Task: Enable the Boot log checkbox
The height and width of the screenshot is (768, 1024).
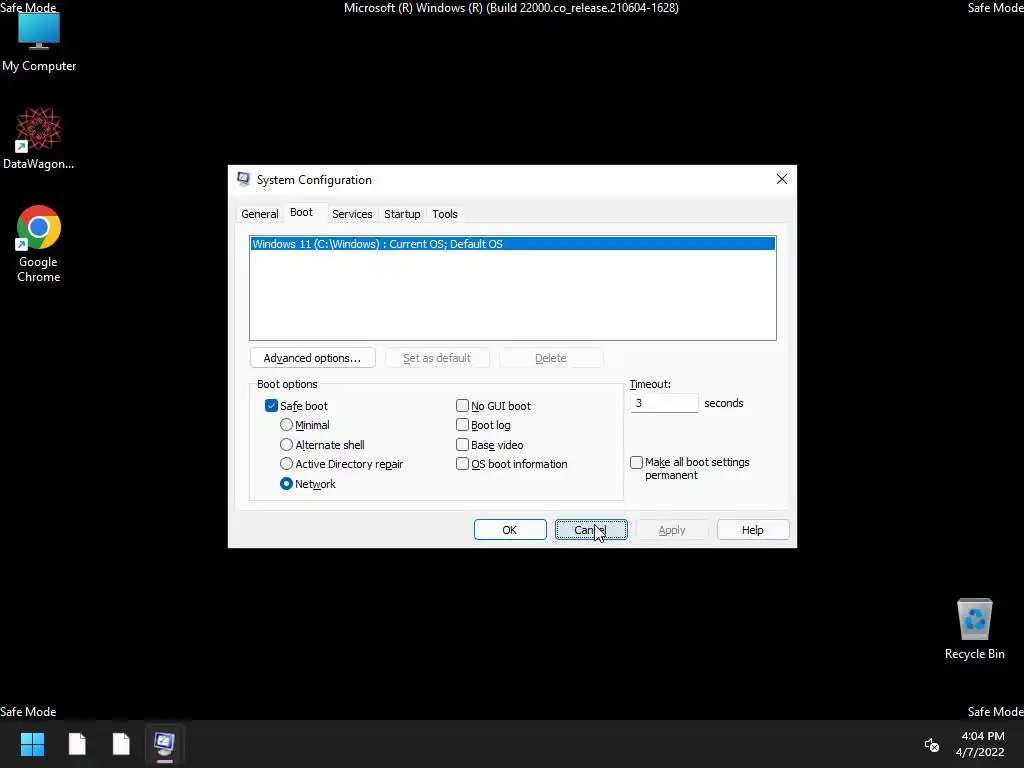Action: pos(462,424)
